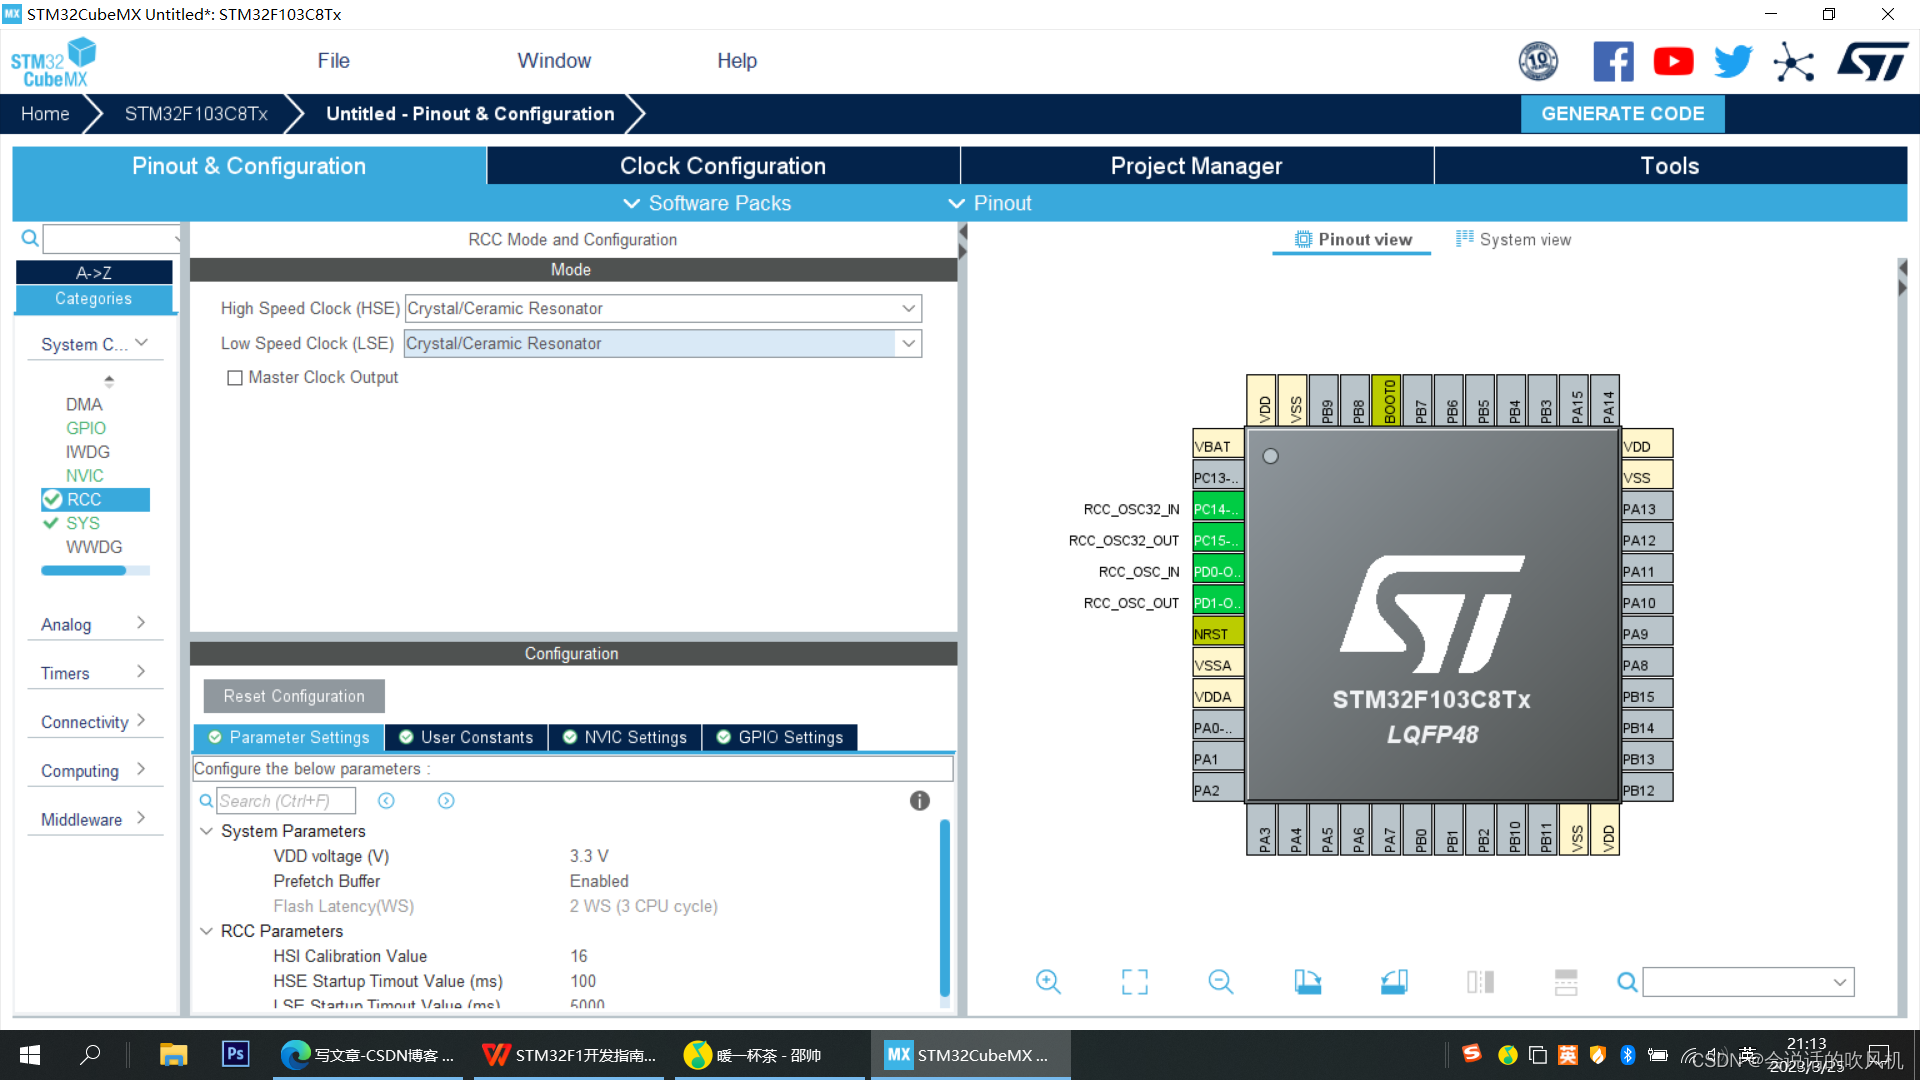Jump to next parameter search result
This screenshot has width=1920, height=1080.
pyautogui.click(x=446, y=801)
